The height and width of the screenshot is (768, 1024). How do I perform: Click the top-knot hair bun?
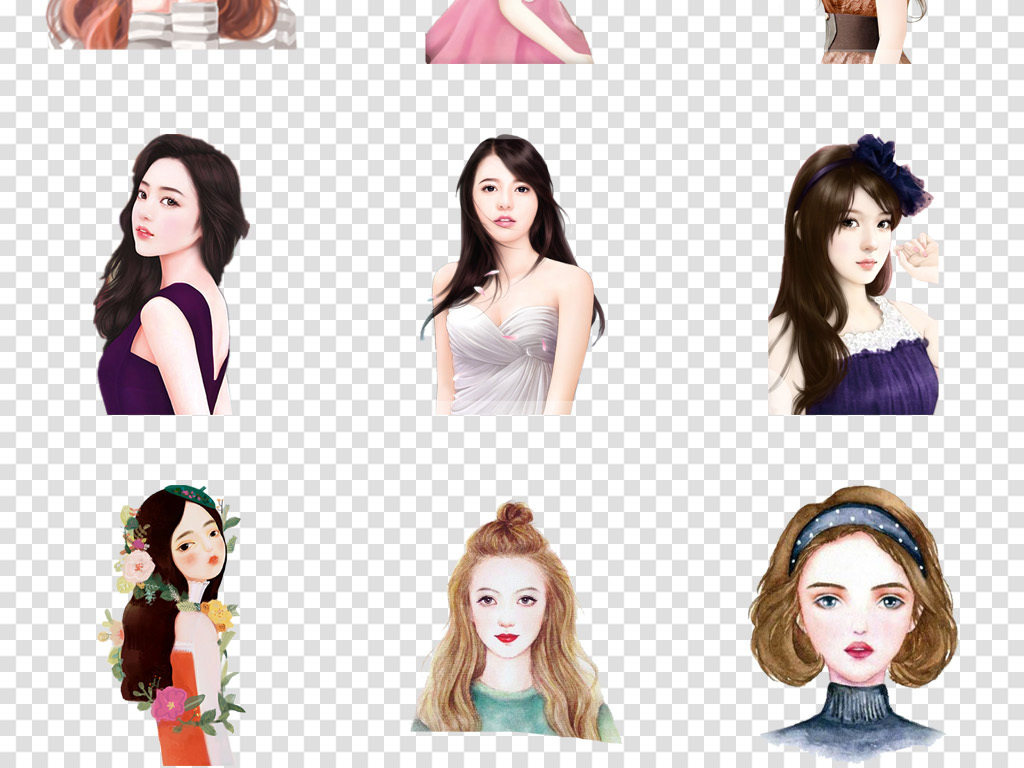pos(514,517)
